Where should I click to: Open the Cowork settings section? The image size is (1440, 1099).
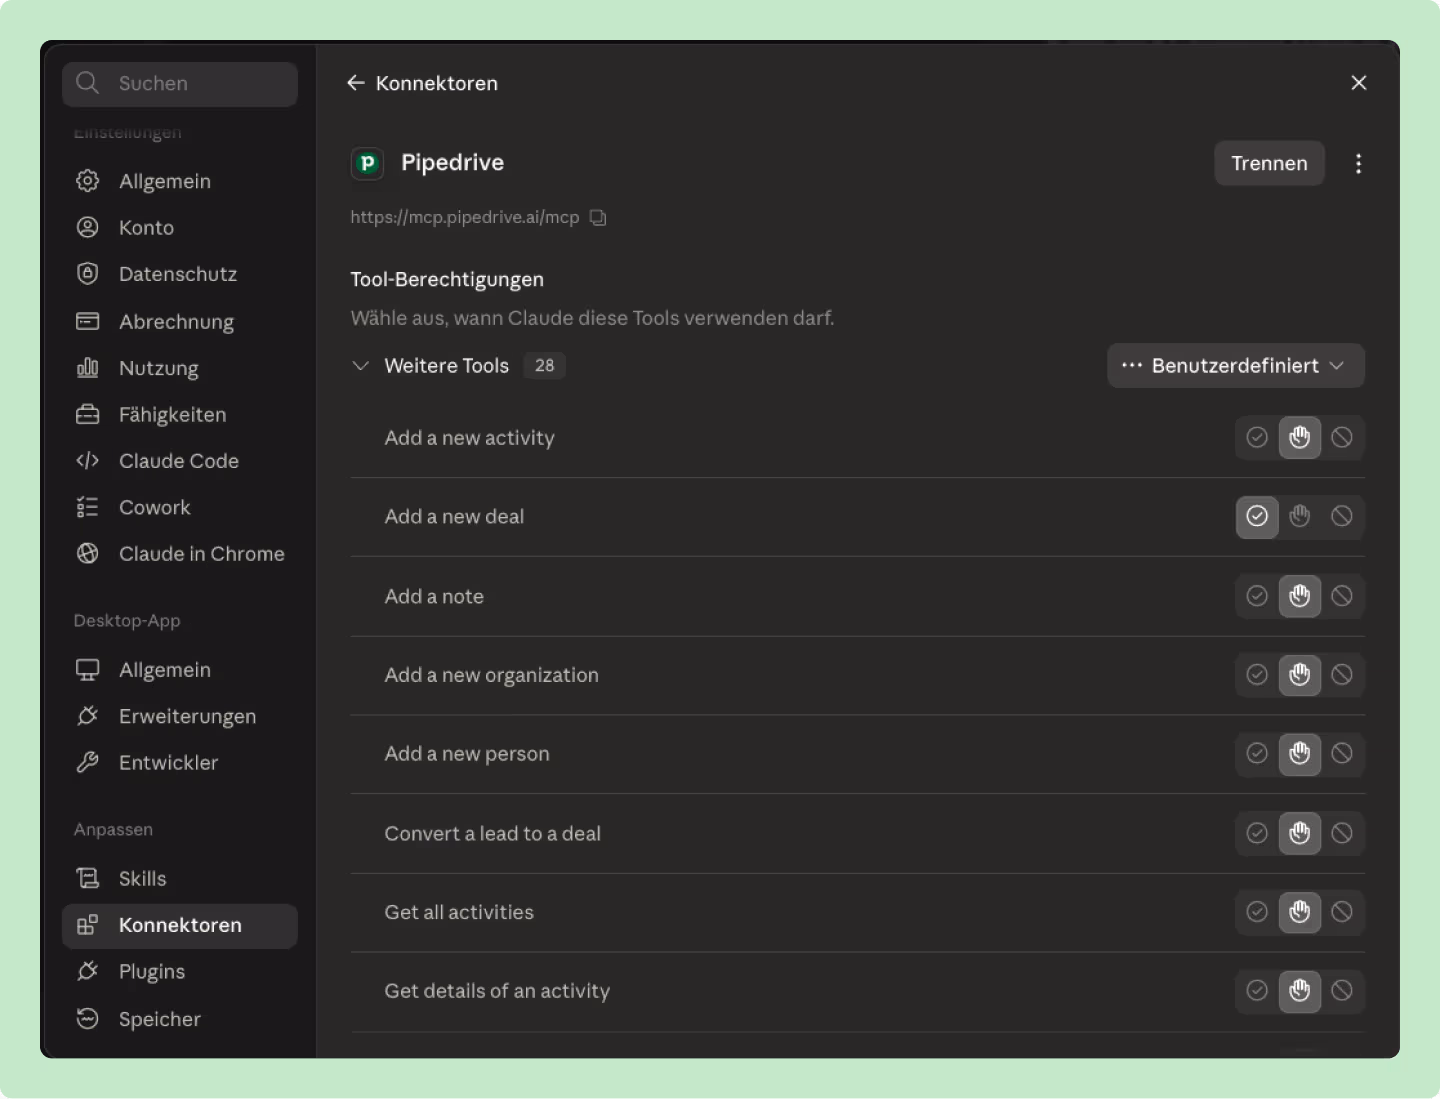pyautogui.click(x=180, y=508)
